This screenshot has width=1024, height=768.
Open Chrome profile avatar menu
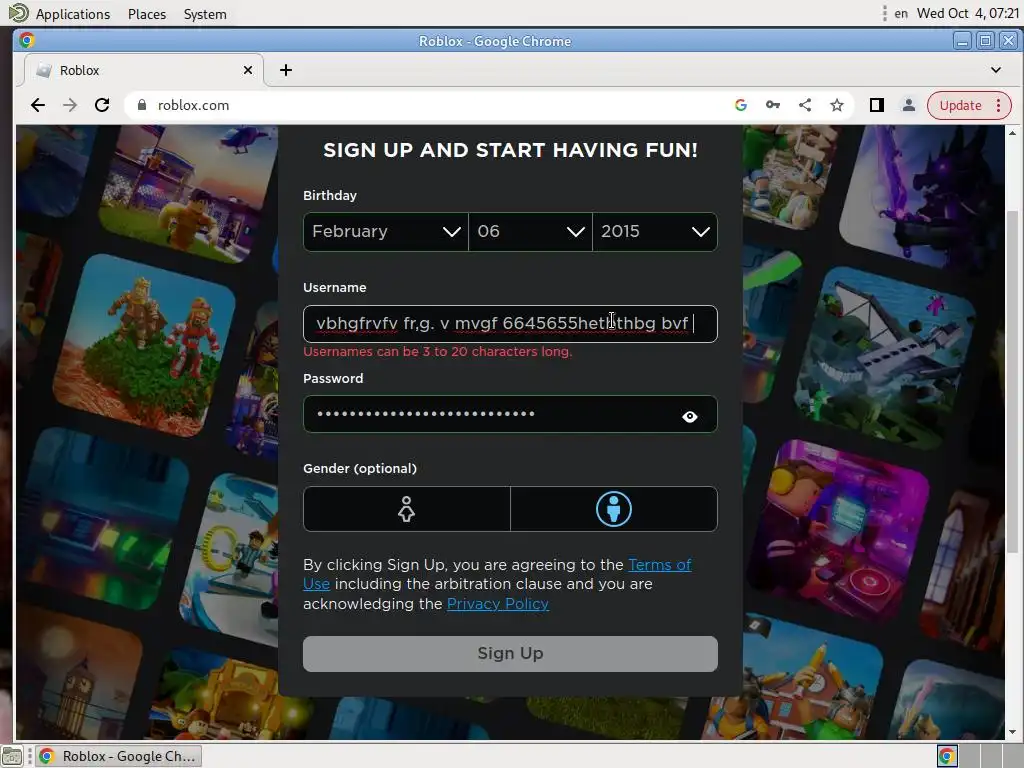pos(908,105)
